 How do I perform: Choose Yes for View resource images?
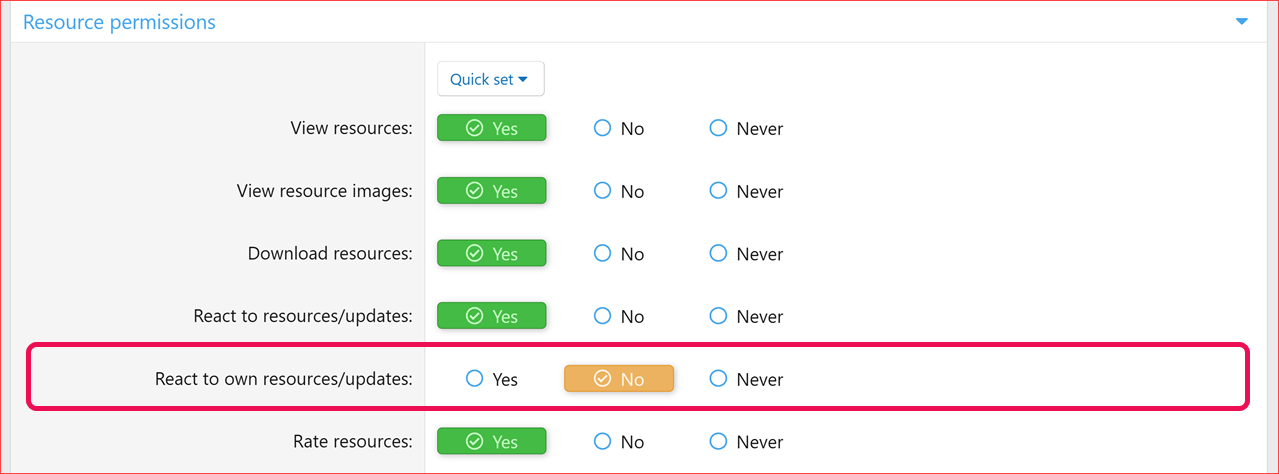pos(491,191)
